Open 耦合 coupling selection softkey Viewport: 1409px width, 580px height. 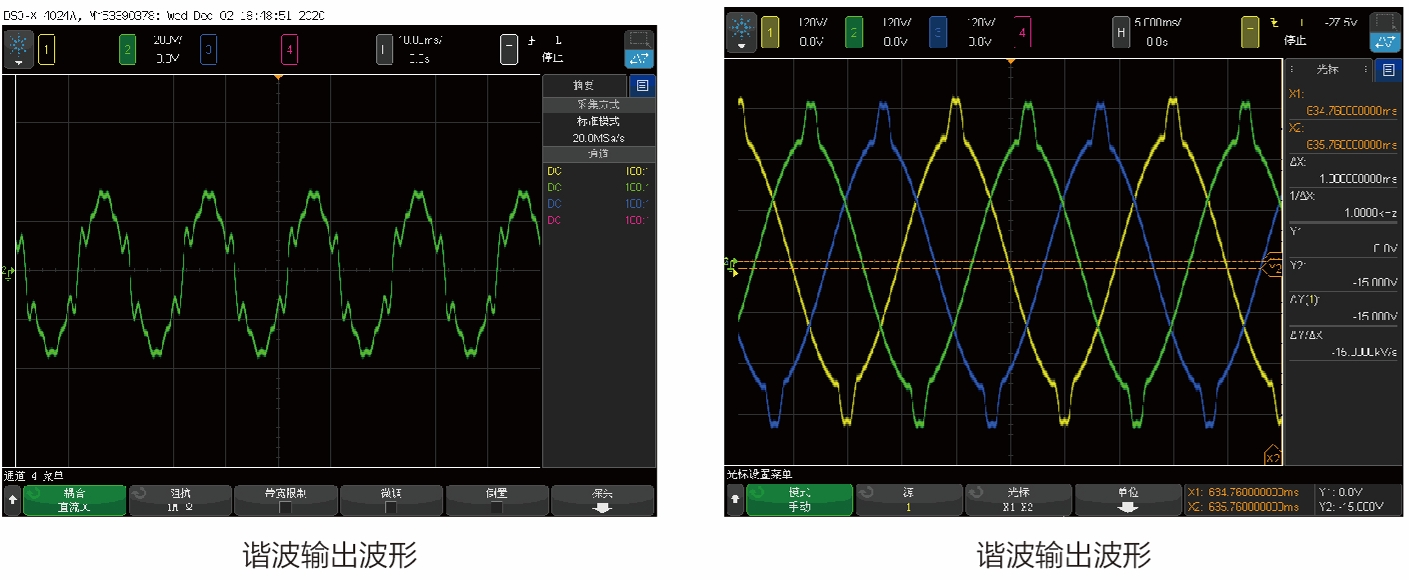click(75, 500)
